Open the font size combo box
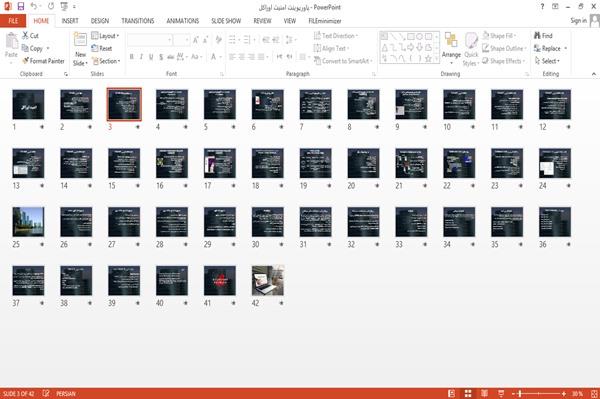Image resolution: width=600 pixels, height=399 pixels. click(x=181, y=40)
